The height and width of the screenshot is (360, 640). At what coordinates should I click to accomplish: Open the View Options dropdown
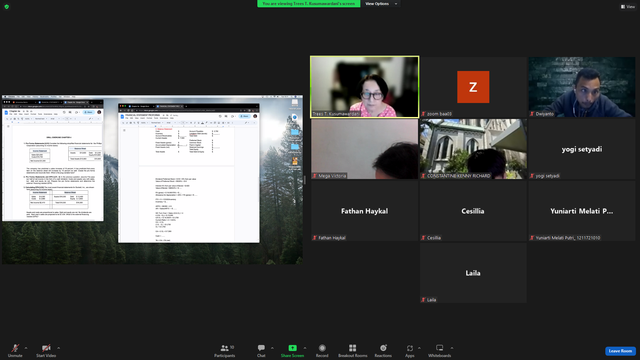tap(381, 4)
